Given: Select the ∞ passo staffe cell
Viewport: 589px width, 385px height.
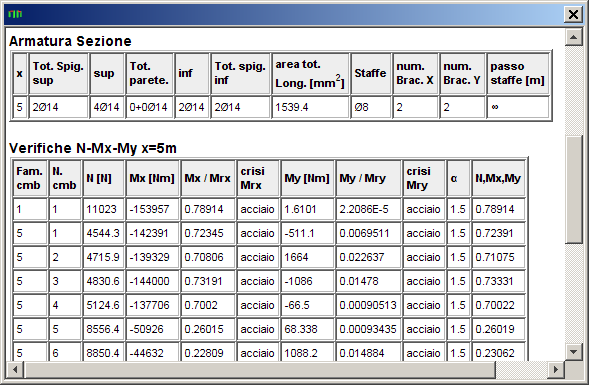Looking at the screenshot, I should (518, 107).
